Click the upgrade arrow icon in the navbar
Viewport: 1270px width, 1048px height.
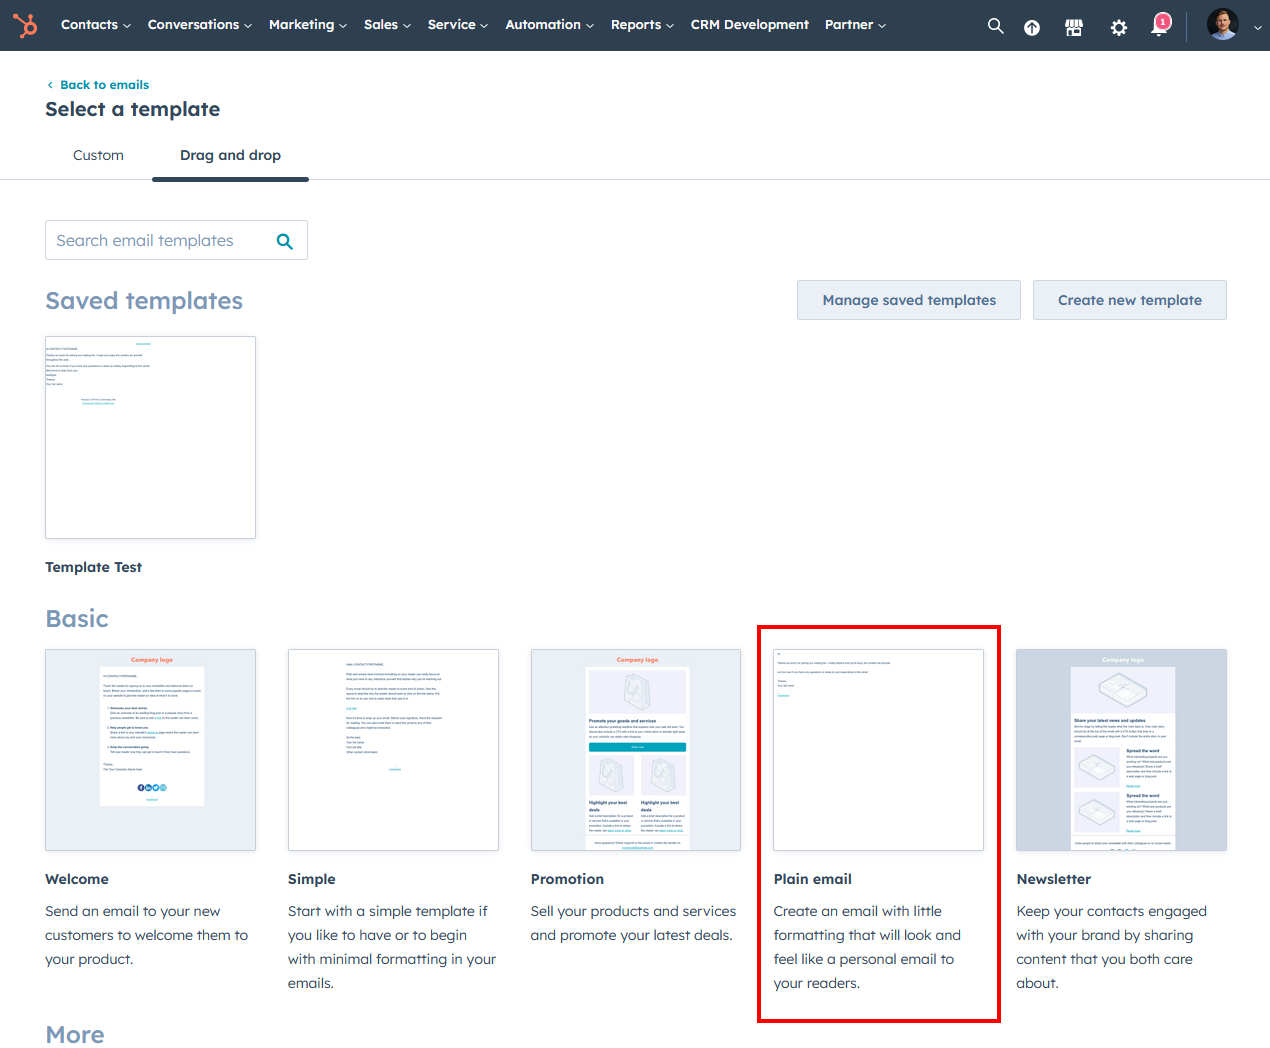tap(1031, 27)
